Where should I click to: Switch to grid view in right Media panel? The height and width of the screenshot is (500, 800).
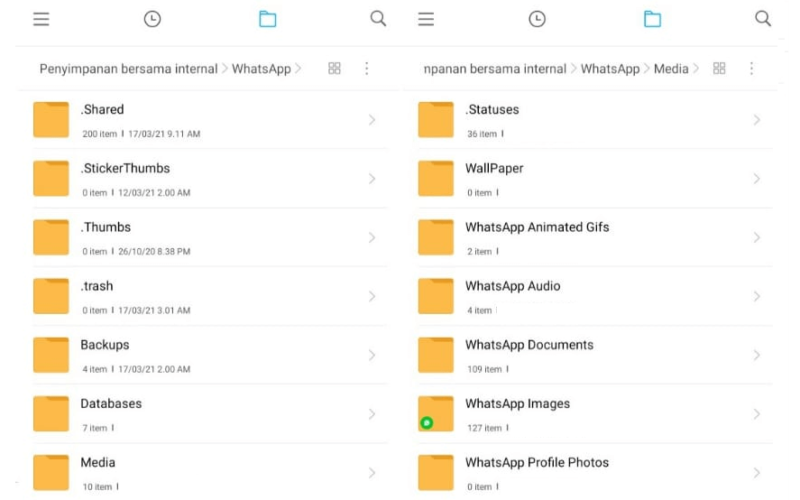(x=719, y=68)
